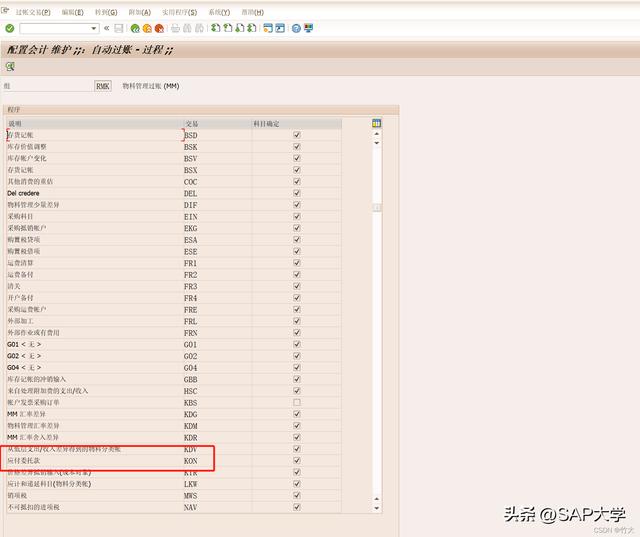Open the command field dropdown arrow
Viewport: 640px width, 537px height.
(94, 28)
